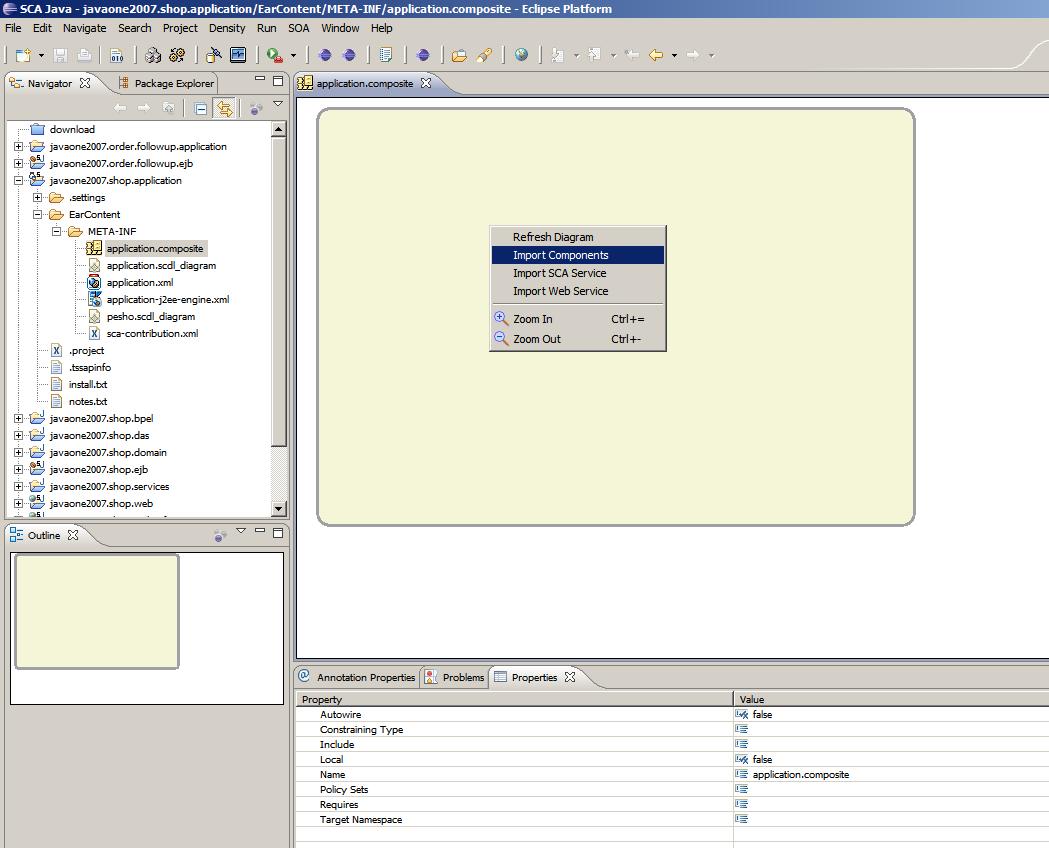Open the Outline view menu triangle

241,531
